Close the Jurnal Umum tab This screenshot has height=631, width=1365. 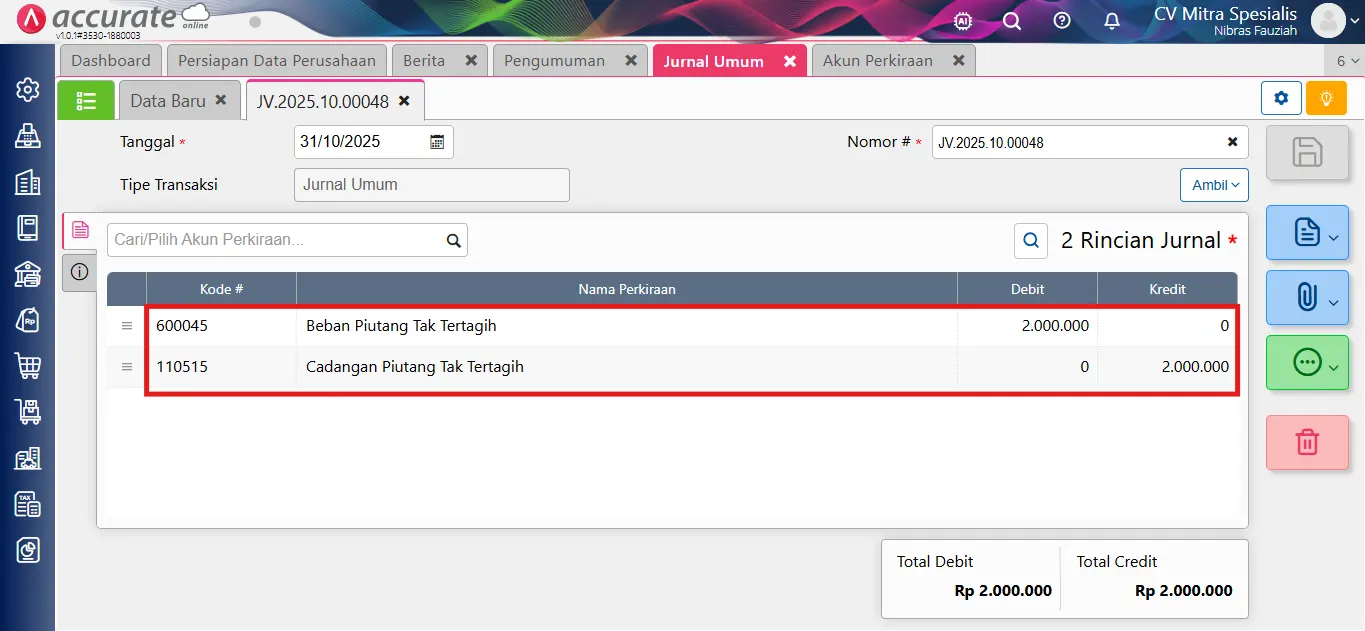pos(789,61)
